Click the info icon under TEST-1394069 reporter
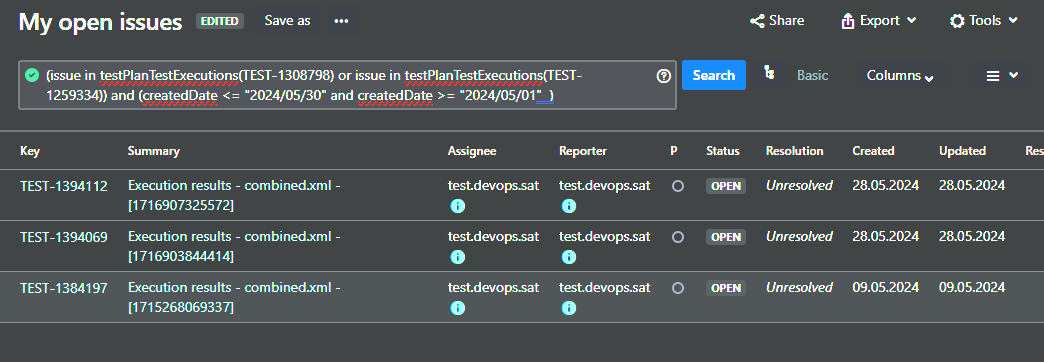Image resolution: width=1044 pixels, height=362 pixels. [569, 257]
